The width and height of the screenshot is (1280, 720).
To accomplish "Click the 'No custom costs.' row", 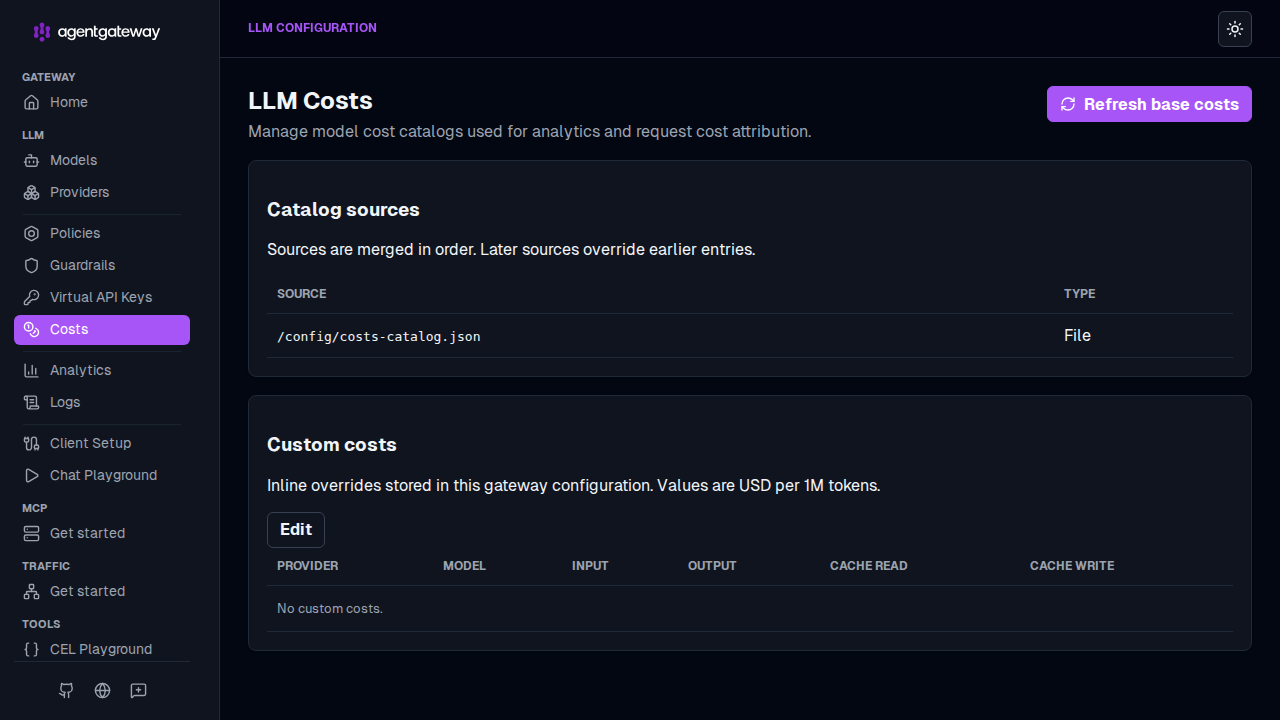I will point(750,608).
